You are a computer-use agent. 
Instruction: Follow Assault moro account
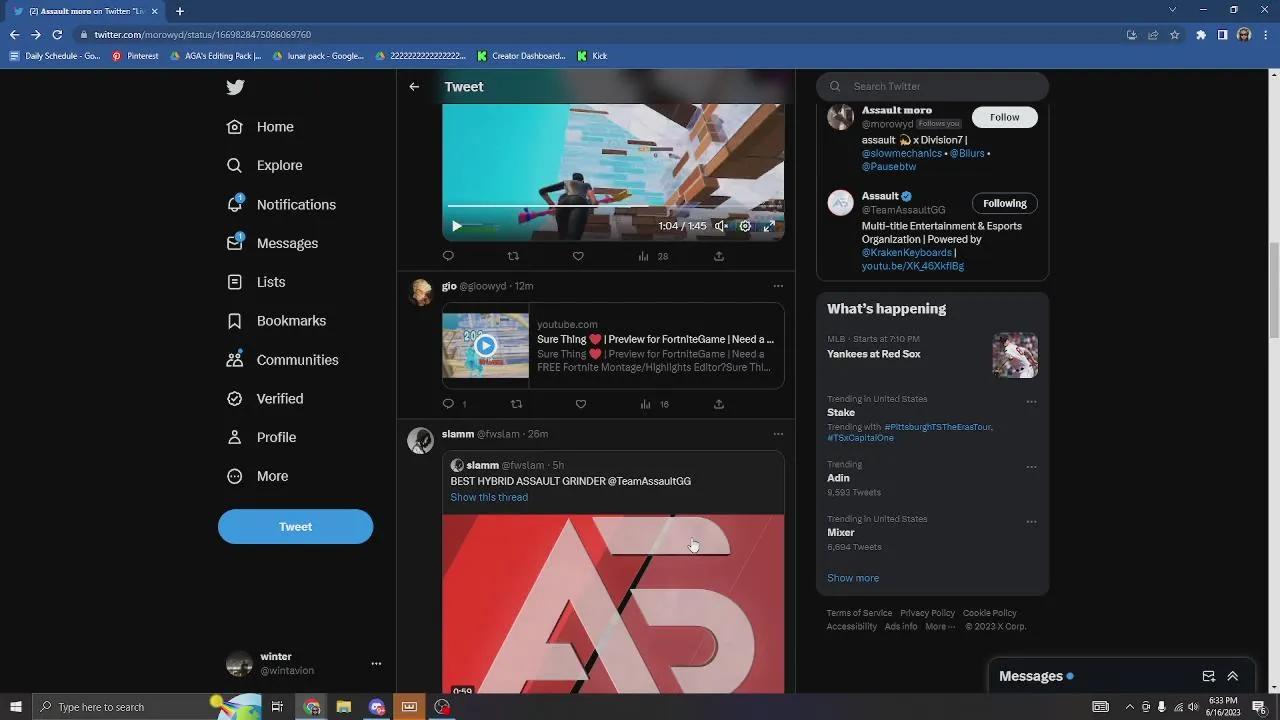point(1004,117)
